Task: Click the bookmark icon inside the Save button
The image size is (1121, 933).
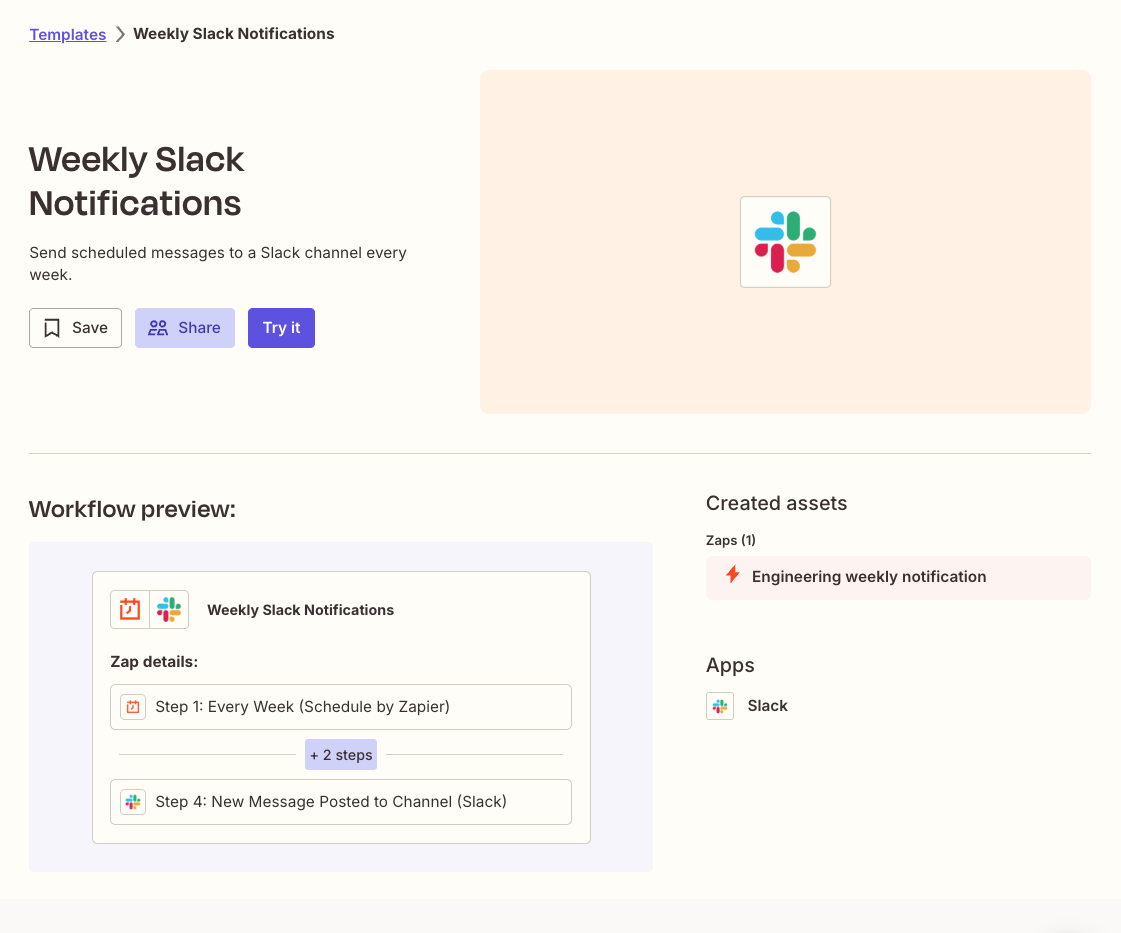Action: coord(52,327)
